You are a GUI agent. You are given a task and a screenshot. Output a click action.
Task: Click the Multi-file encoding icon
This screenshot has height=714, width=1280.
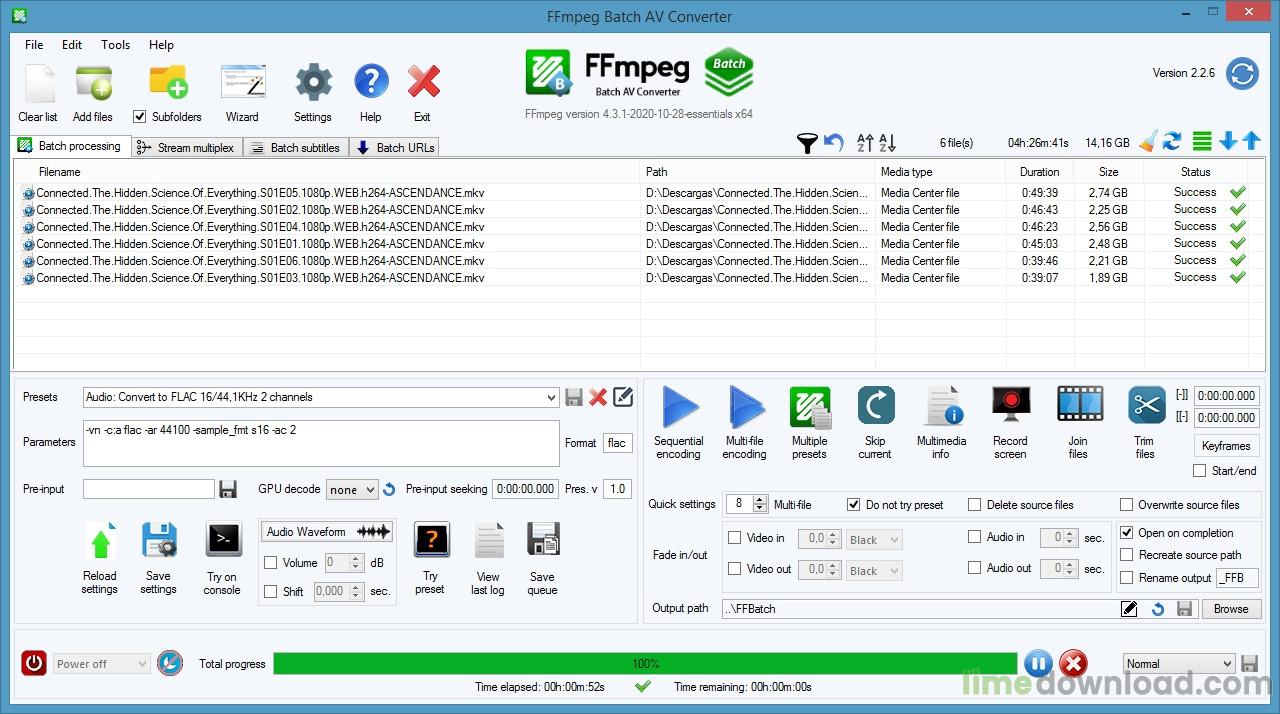pos(744,408)
